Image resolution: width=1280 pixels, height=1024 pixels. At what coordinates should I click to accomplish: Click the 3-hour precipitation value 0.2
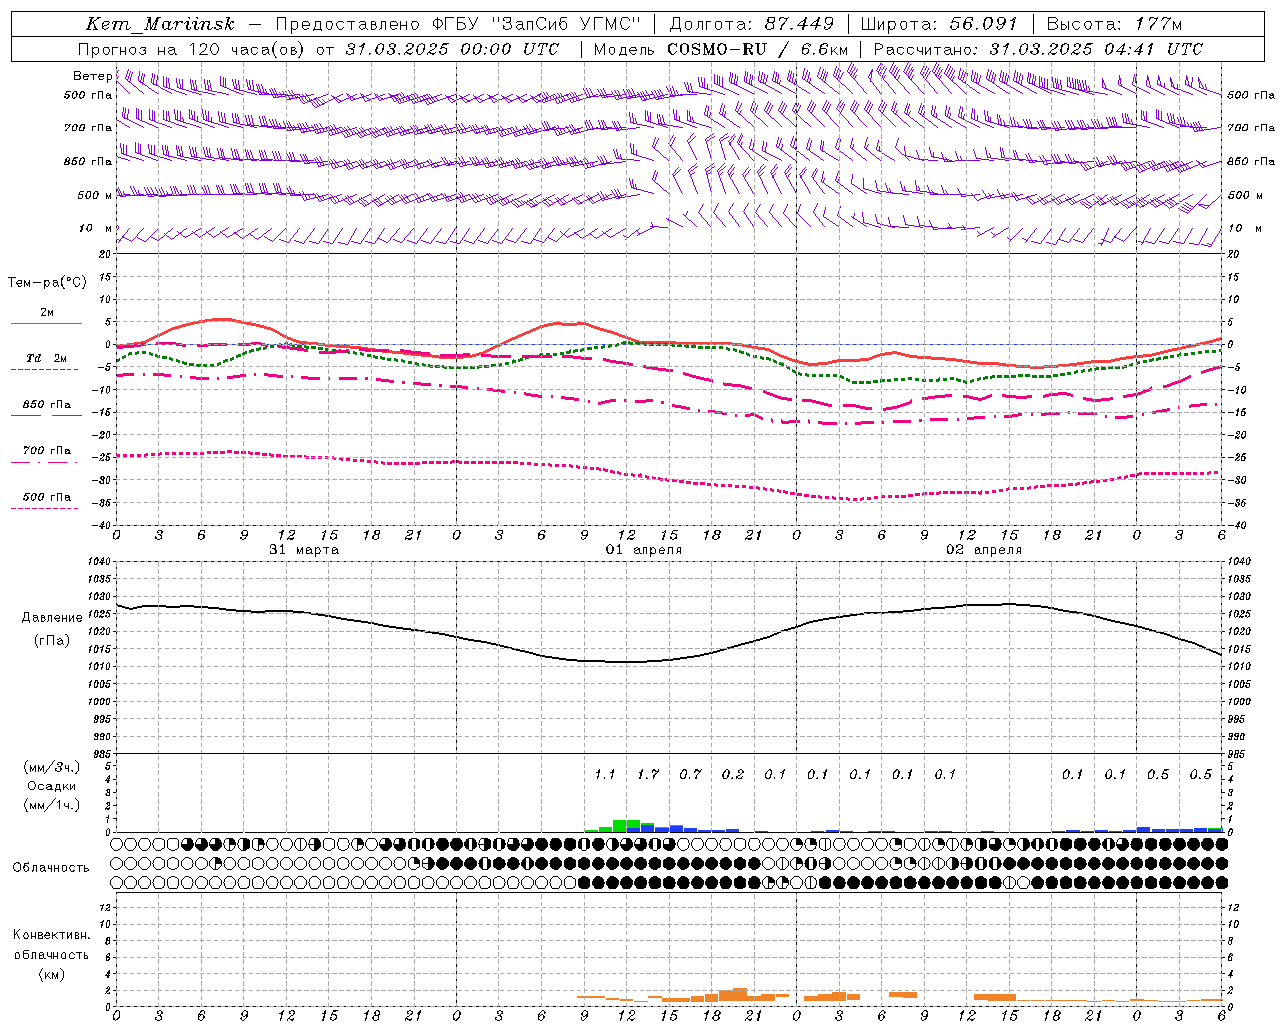pyautogui.click(x=733, y=774)
